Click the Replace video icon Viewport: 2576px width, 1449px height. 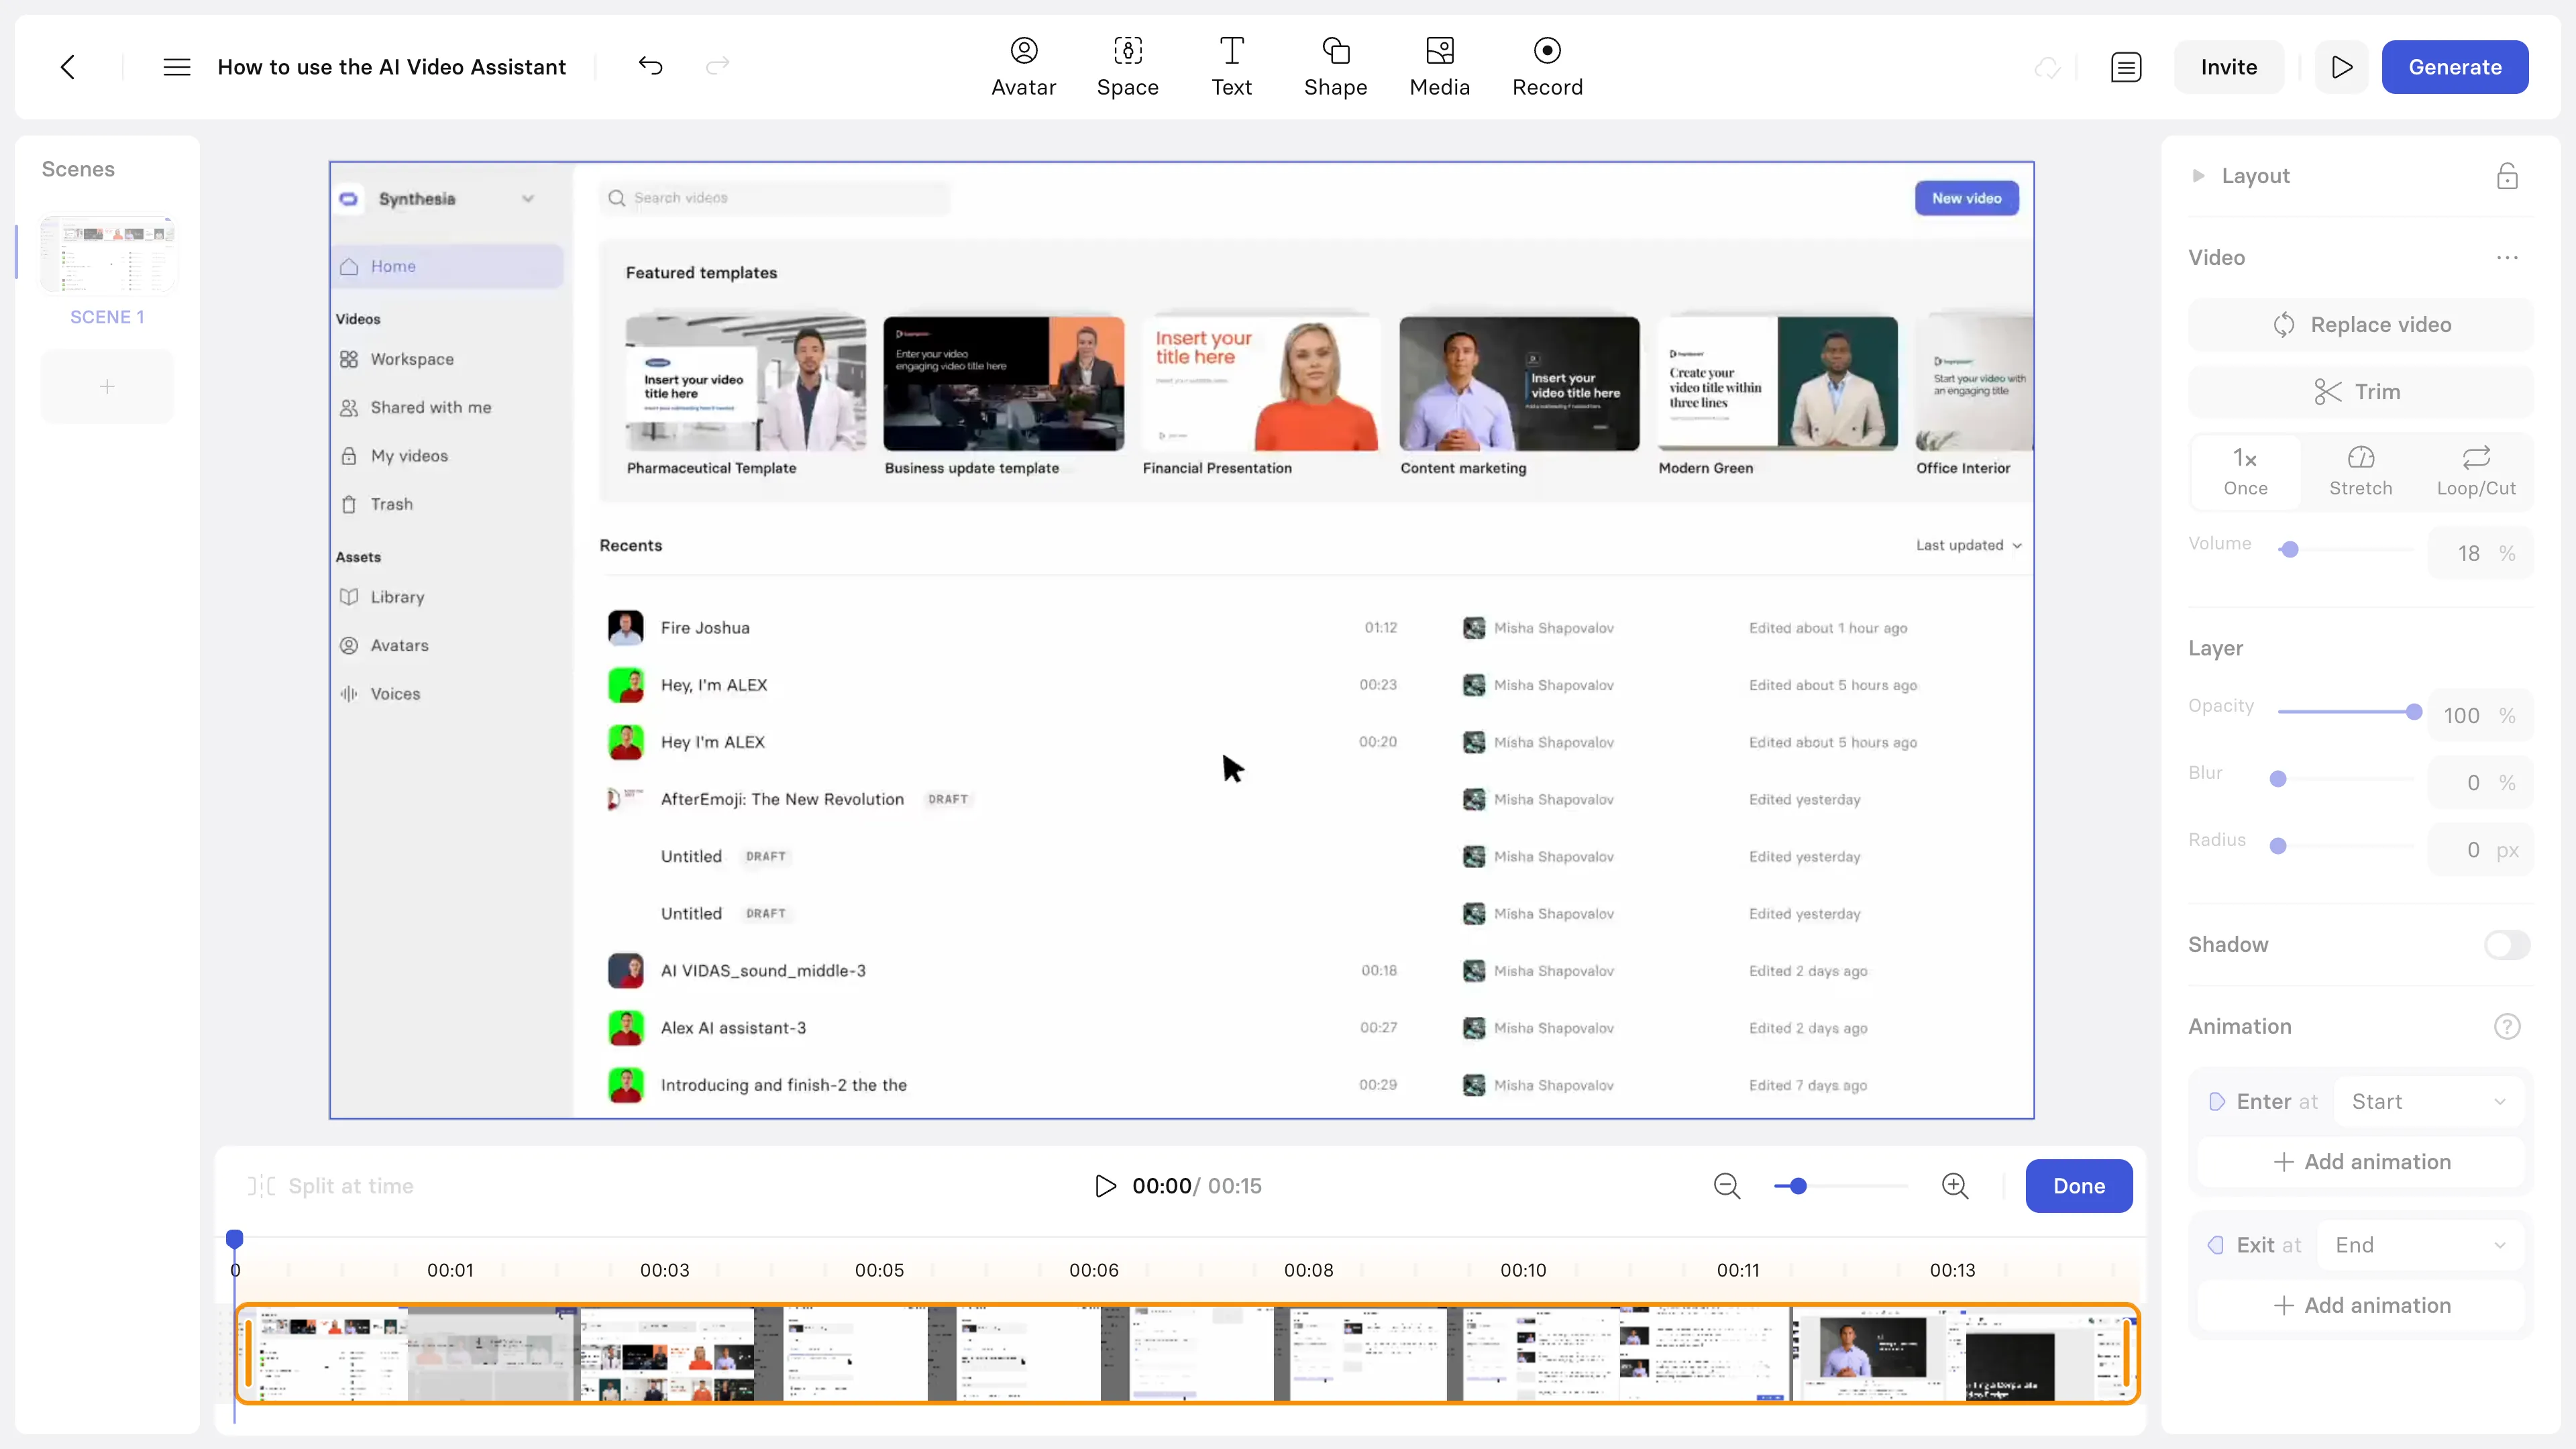pos(2284,324)
